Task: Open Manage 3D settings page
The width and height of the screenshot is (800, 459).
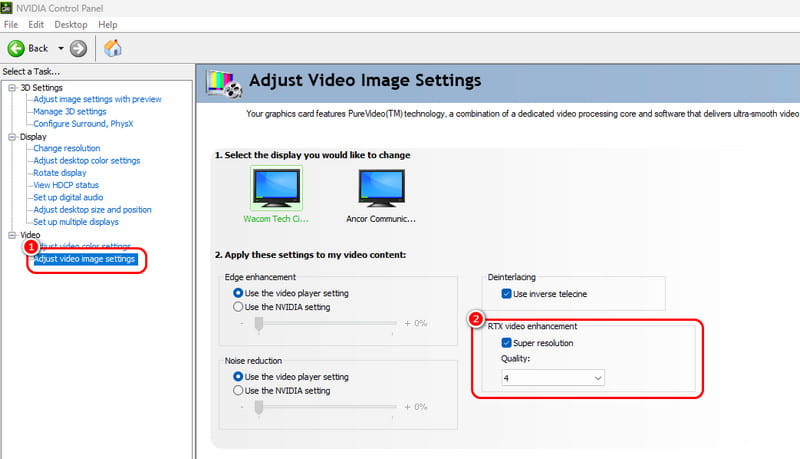Action: click(x=69, y=111)
